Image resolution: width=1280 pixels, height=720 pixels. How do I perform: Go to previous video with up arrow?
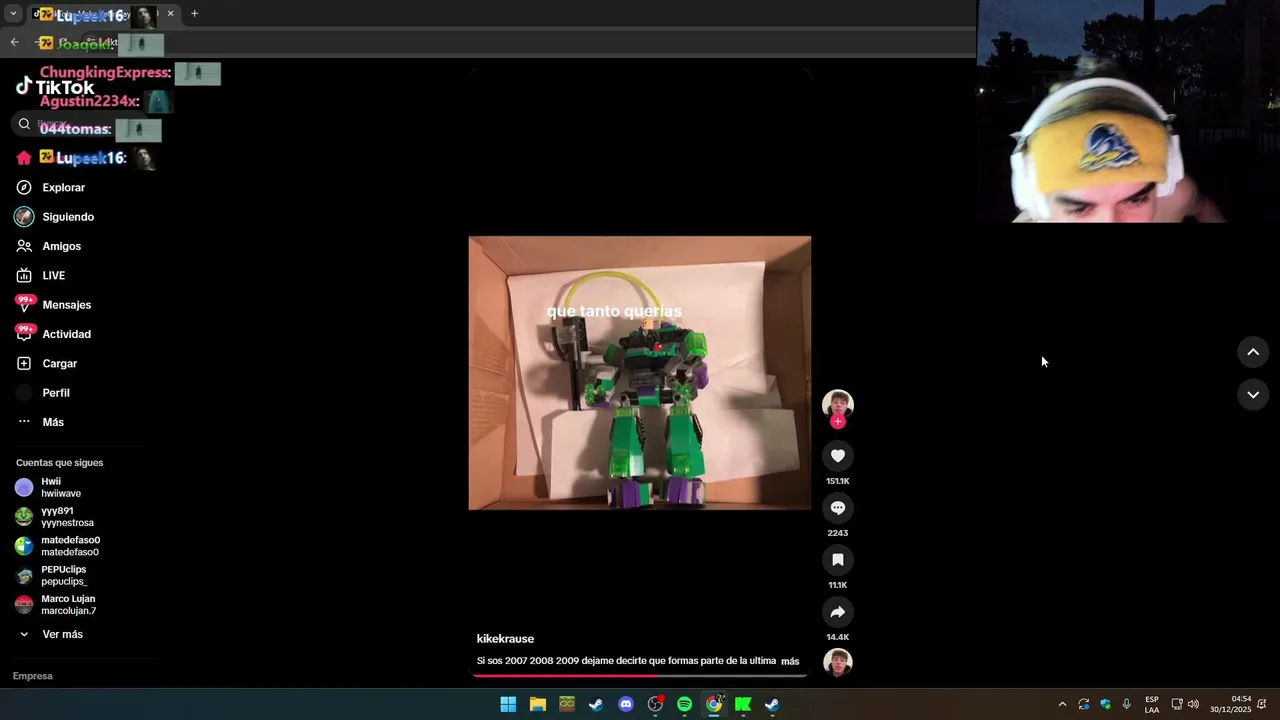tap(1253, 352)
